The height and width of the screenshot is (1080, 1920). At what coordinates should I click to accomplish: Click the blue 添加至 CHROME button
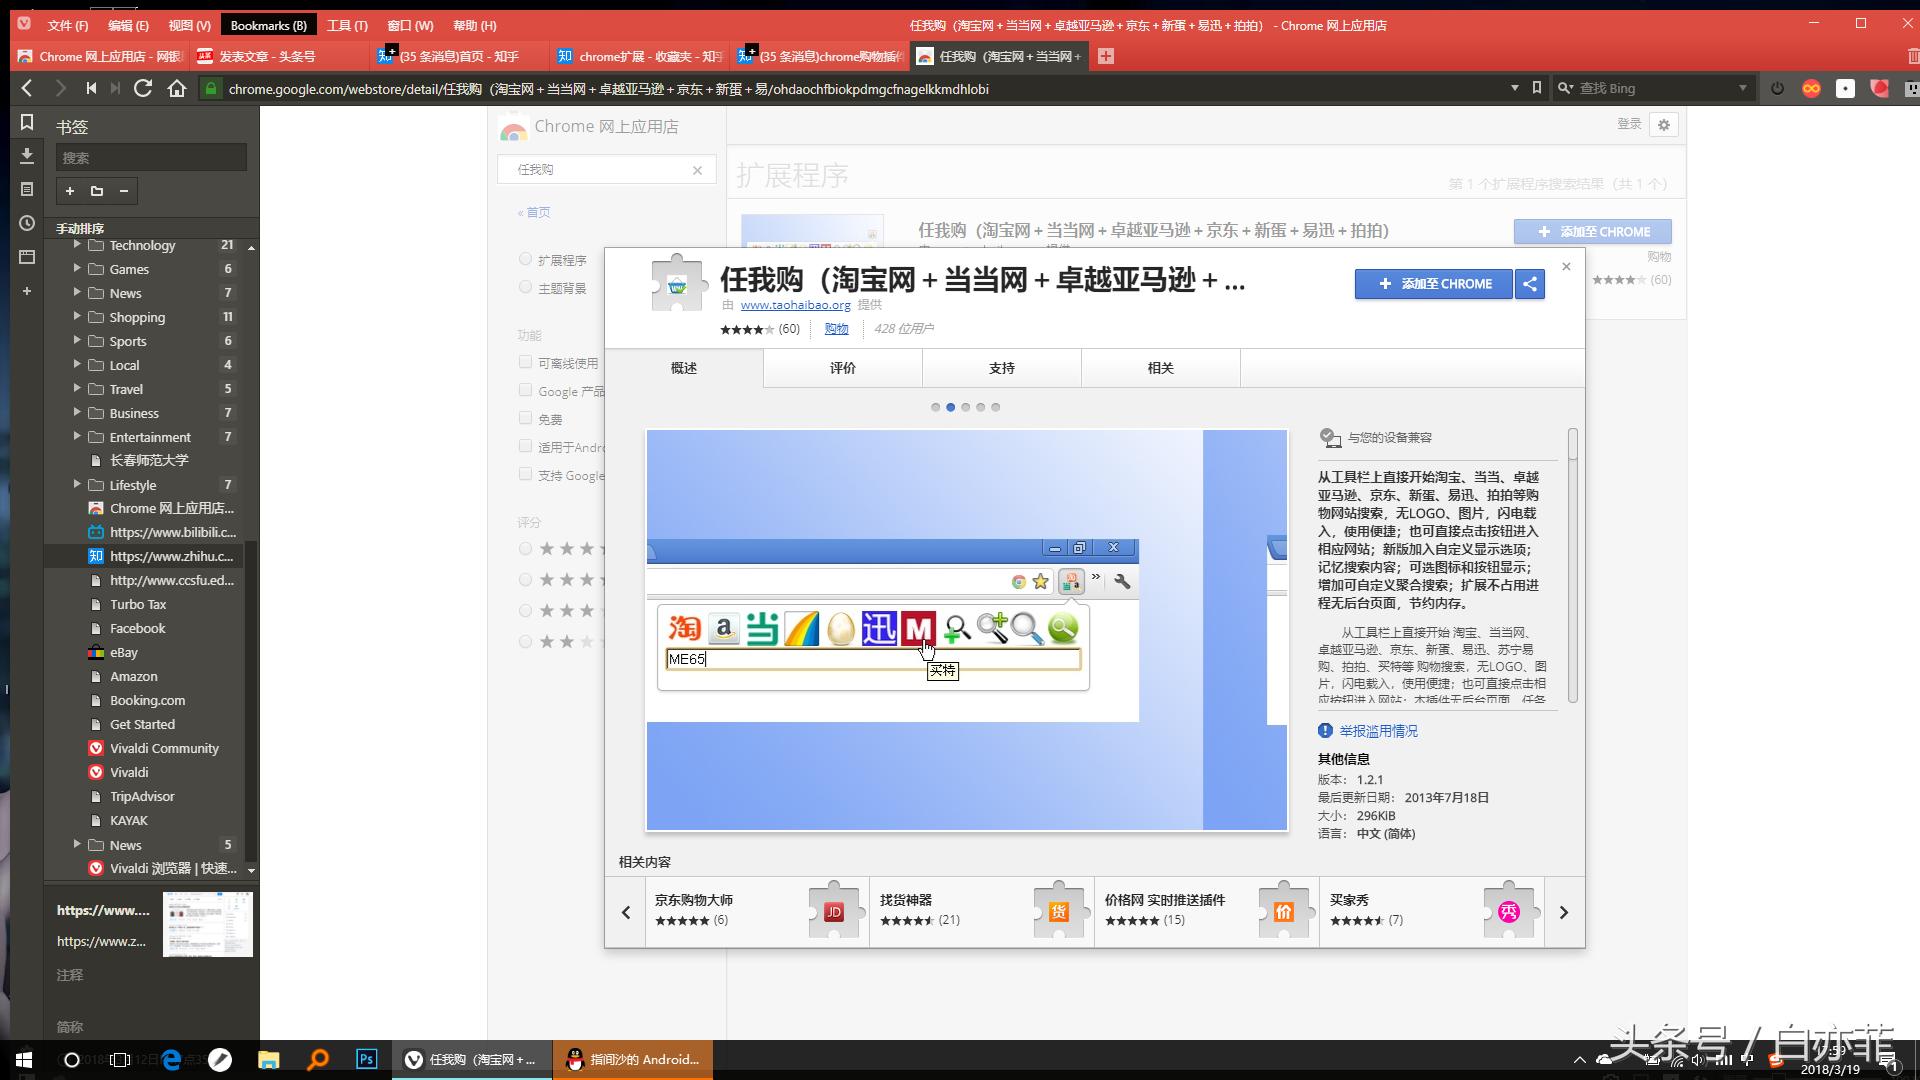pyautogui.click(x=1433, y=284)
